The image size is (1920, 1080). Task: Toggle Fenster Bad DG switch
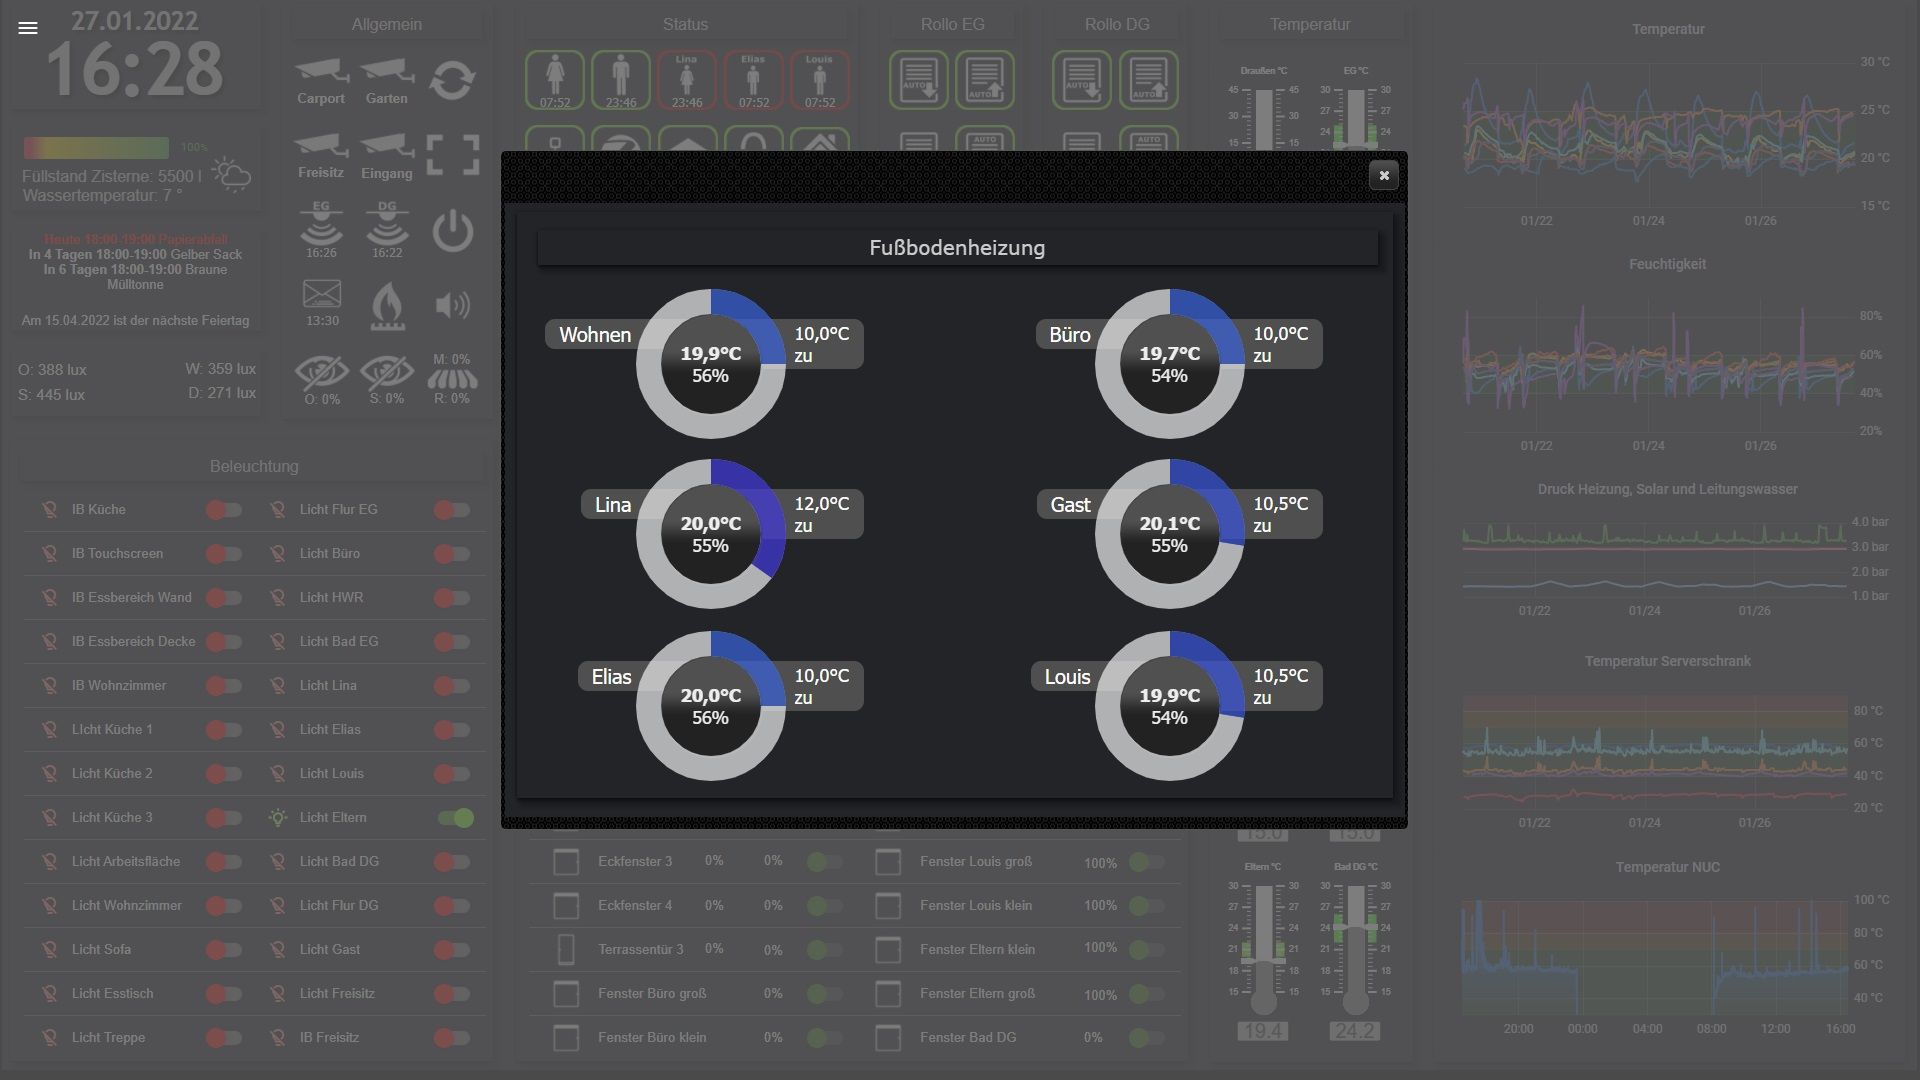1146,1038
